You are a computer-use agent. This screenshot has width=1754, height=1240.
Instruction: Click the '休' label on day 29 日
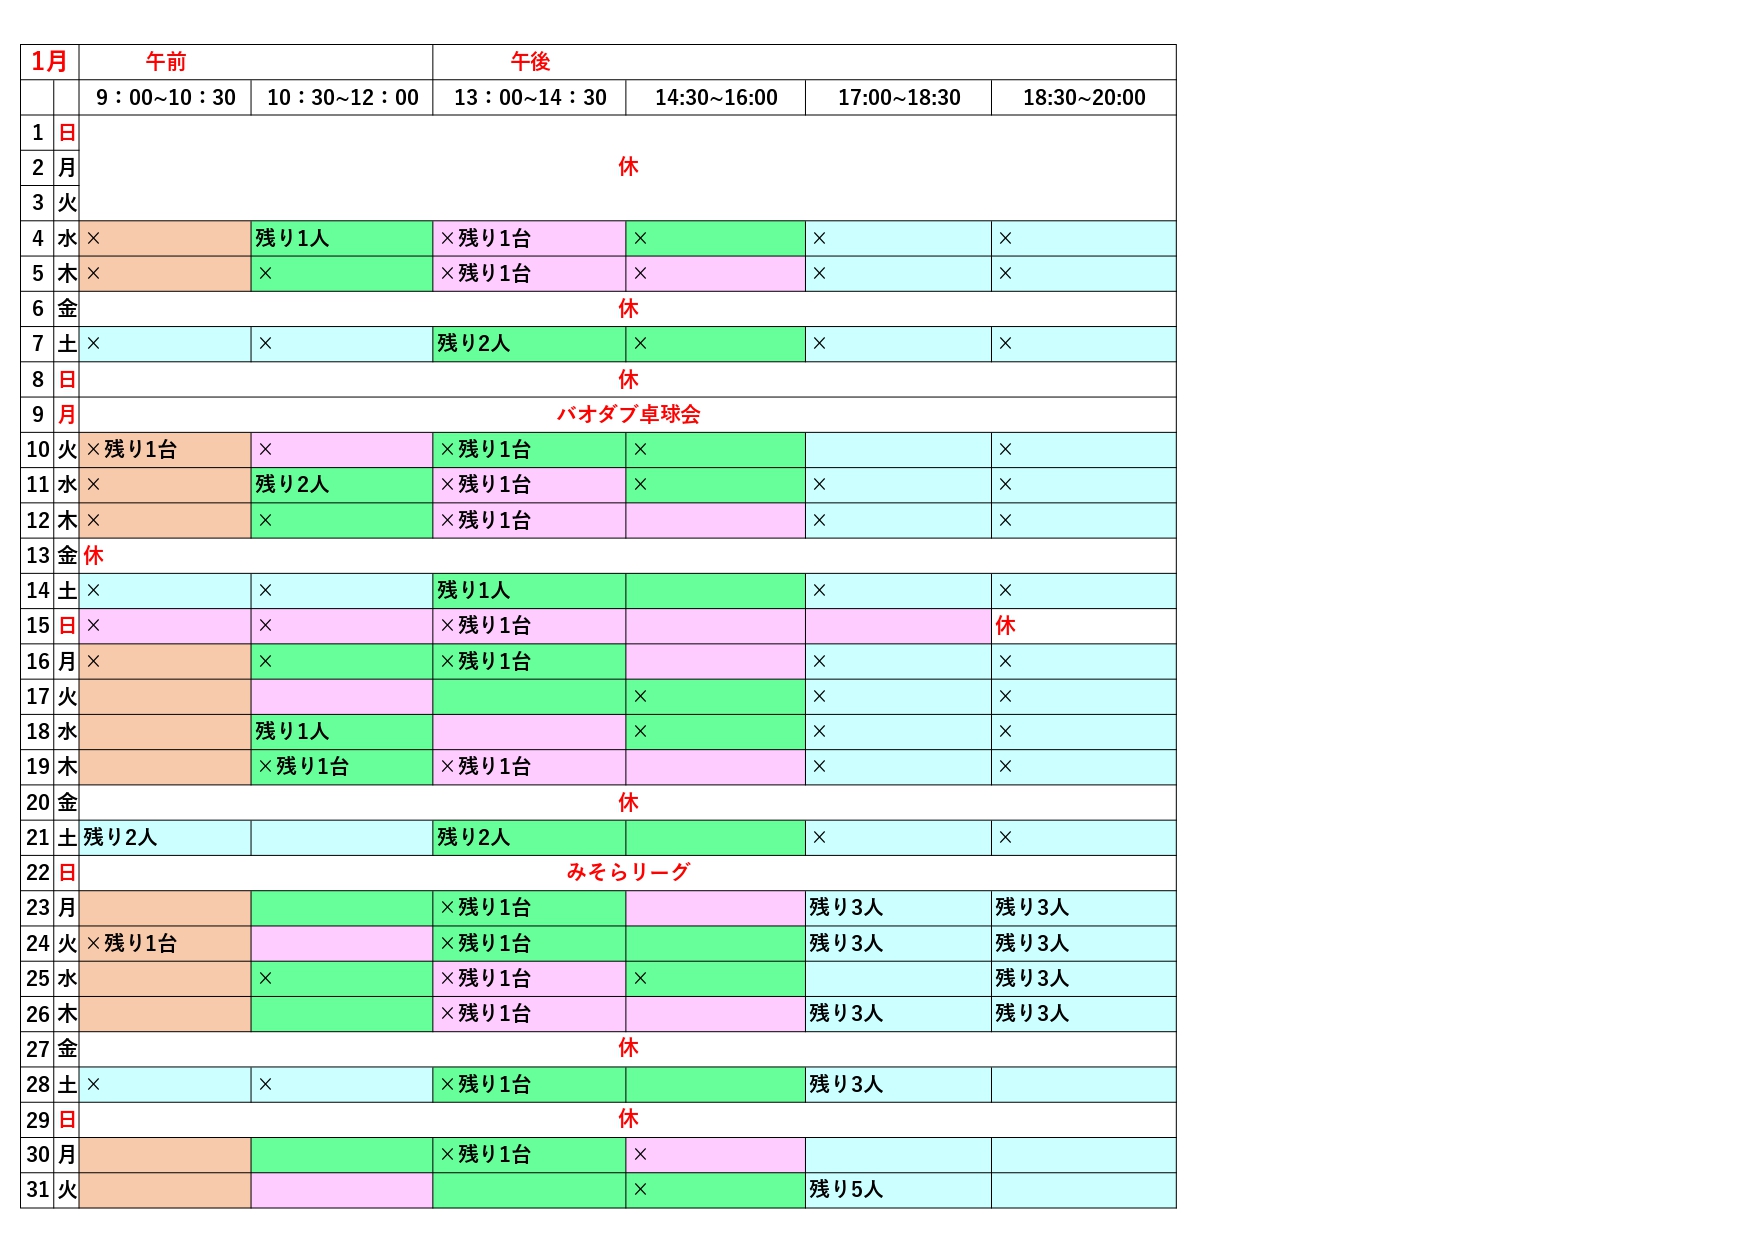tap(628, 1119)
